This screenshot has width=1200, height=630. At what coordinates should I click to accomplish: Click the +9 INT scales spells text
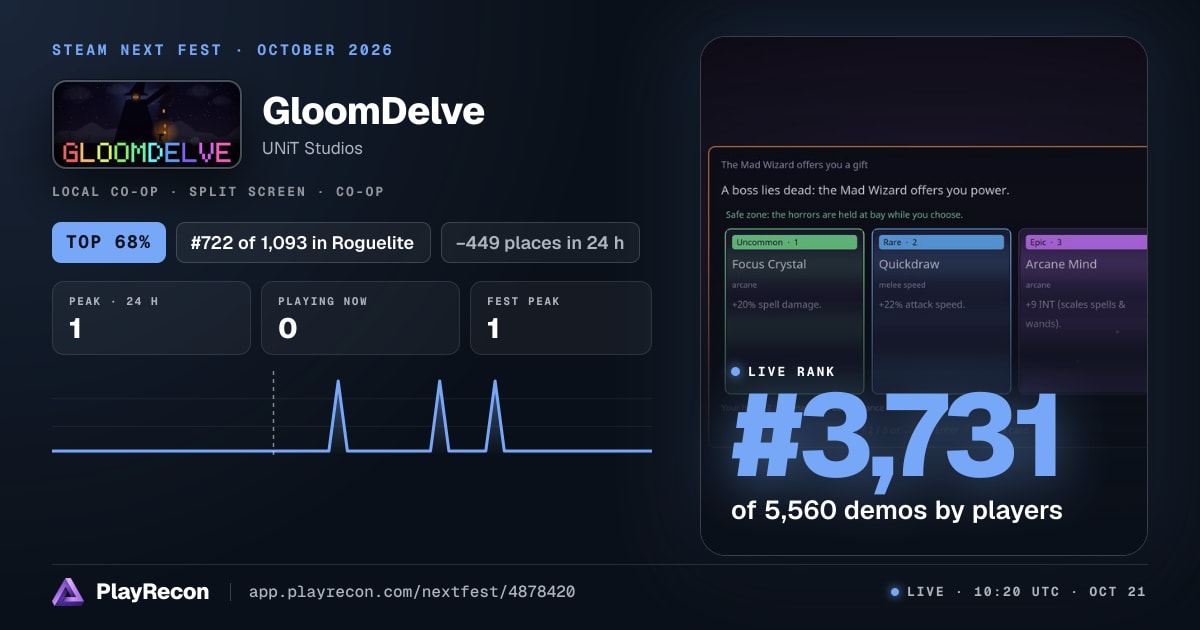pos(1075,314)
